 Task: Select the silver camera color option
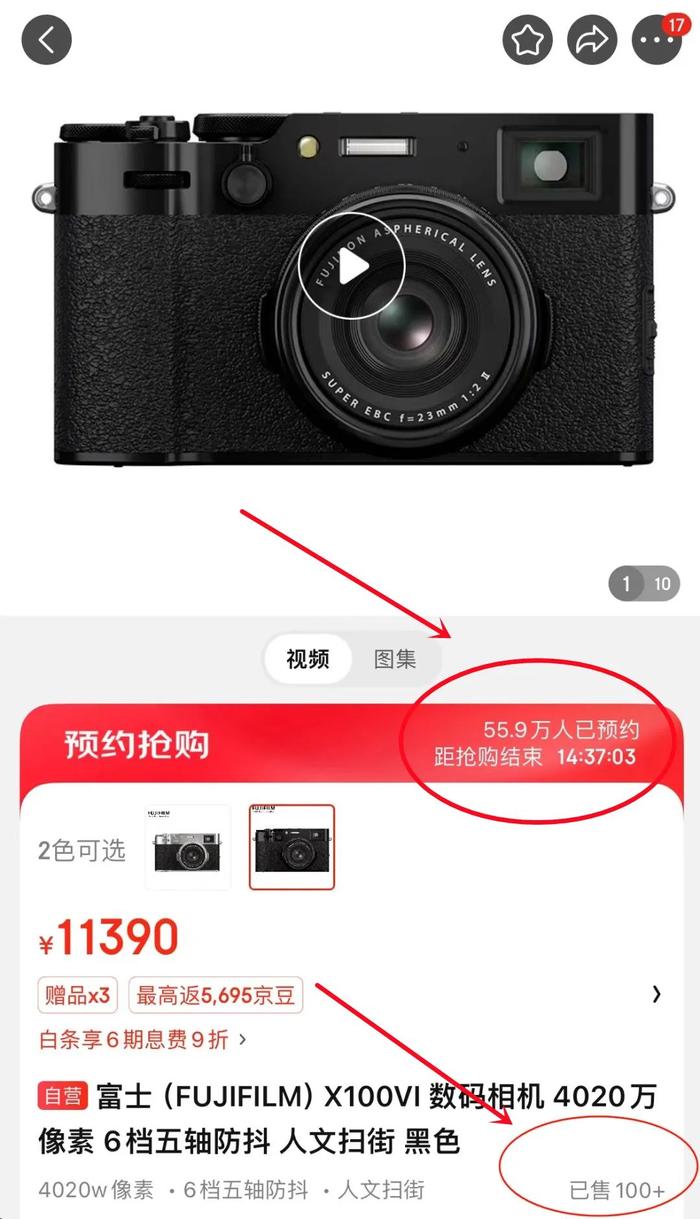pos(188,847)
